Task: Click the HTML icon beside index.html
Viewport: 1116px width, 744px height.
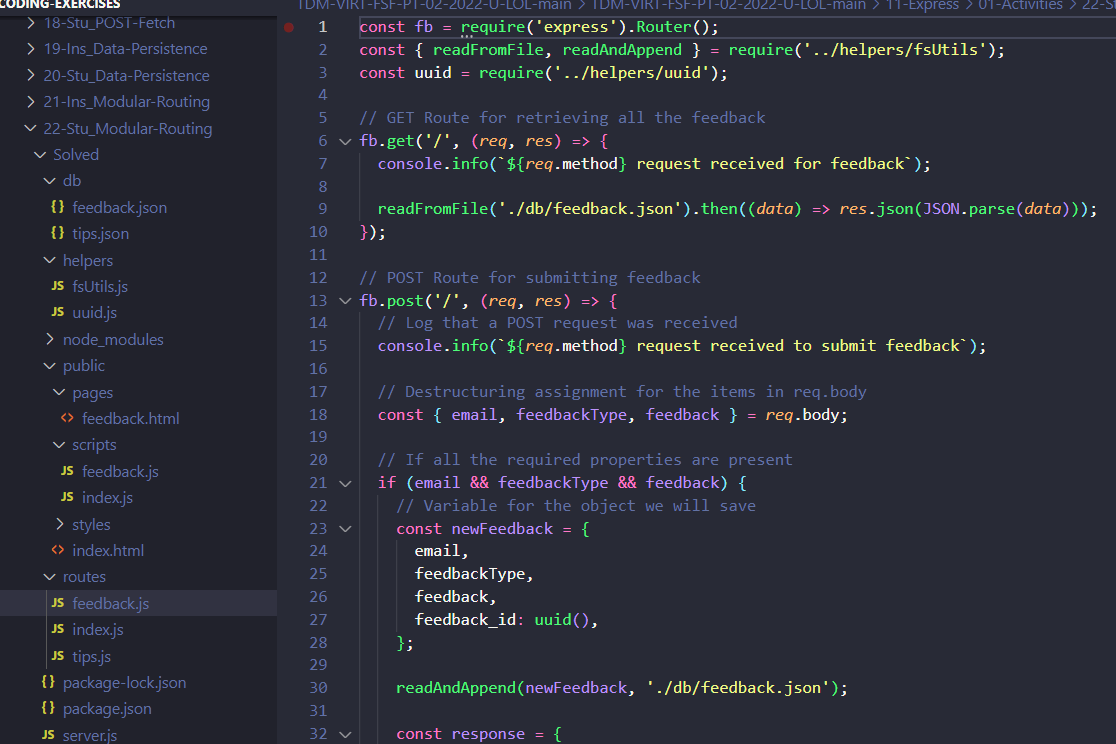Action: coord(58,550)
